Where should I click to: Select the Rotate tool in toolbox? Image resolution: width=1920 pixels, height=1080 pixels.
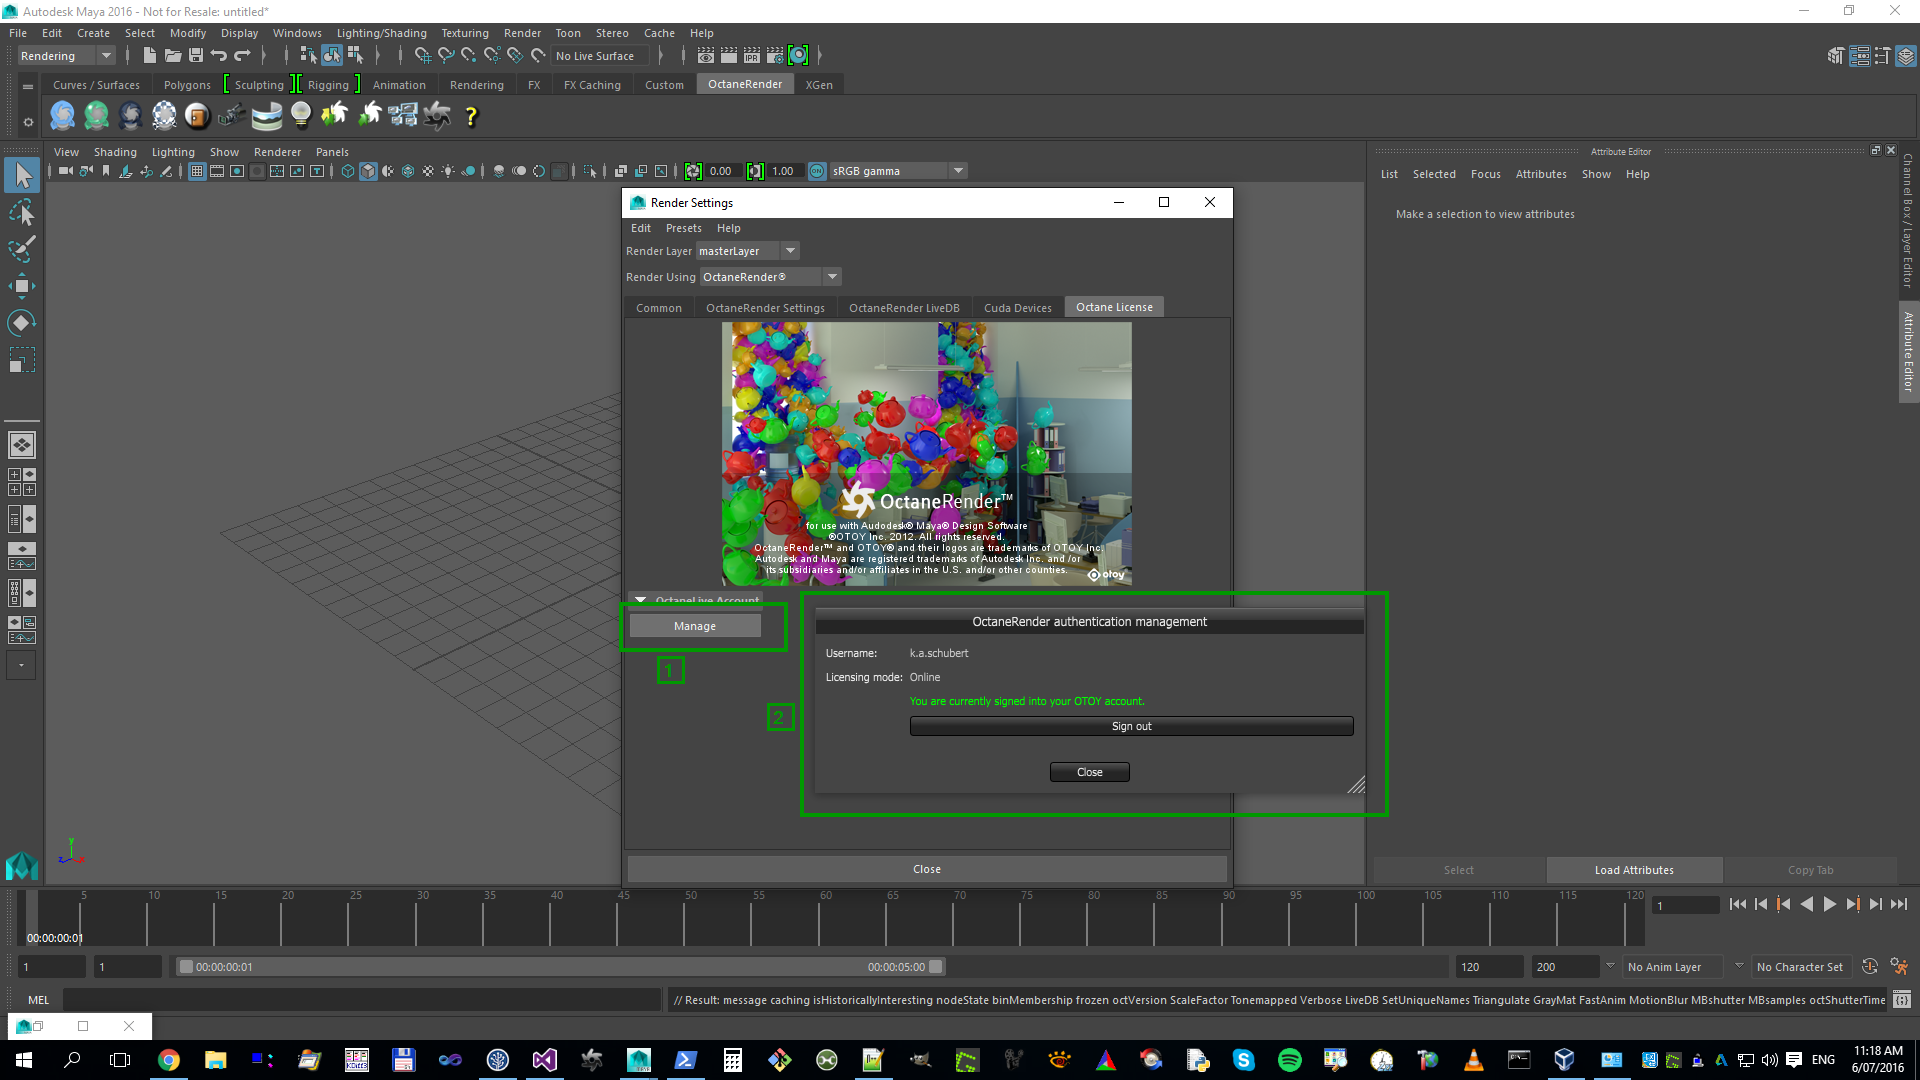point(21,322)
